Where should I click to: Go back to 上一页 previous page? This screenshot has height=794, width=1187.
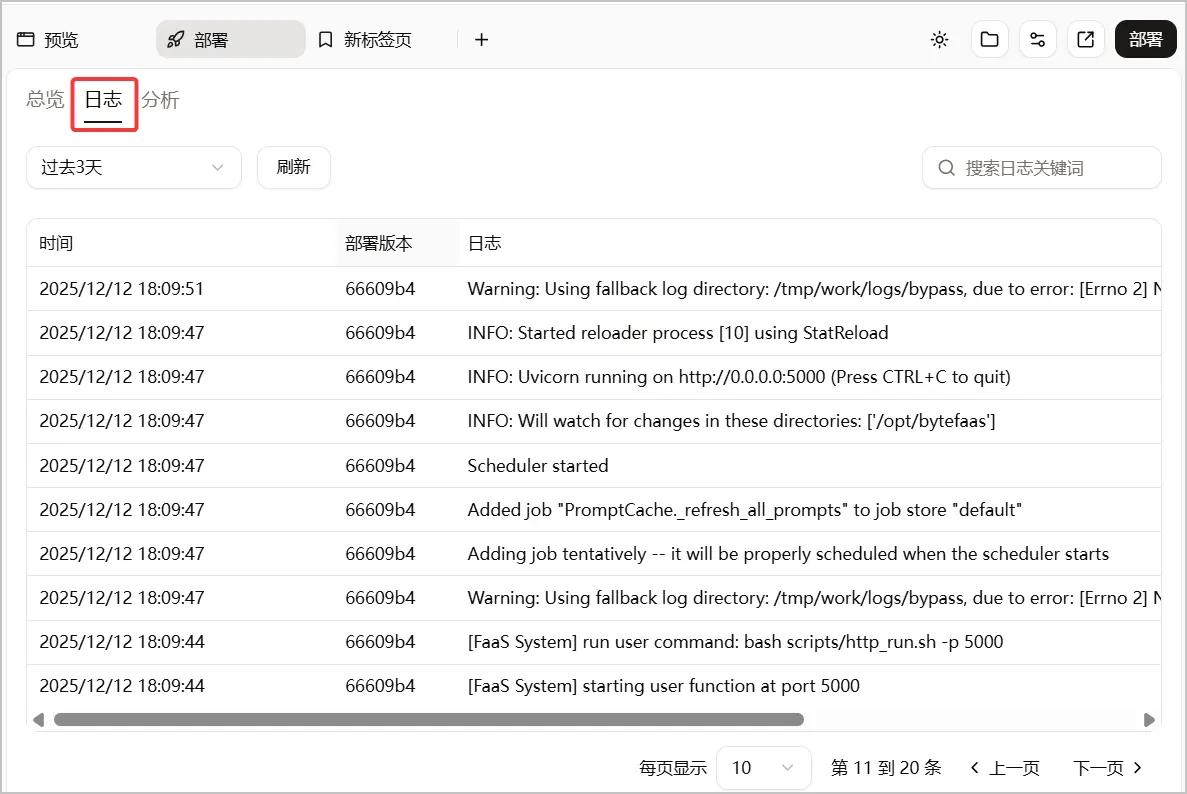[x=1005, y=768]
